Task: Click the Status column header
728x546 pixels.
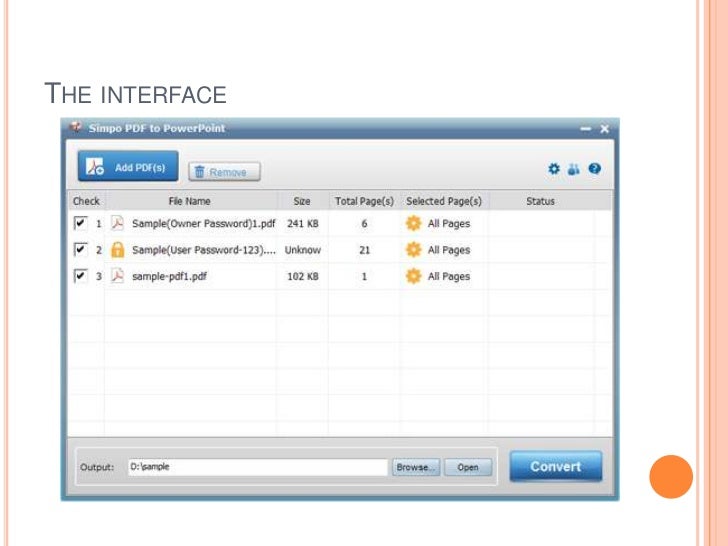Action: point(540,201)
